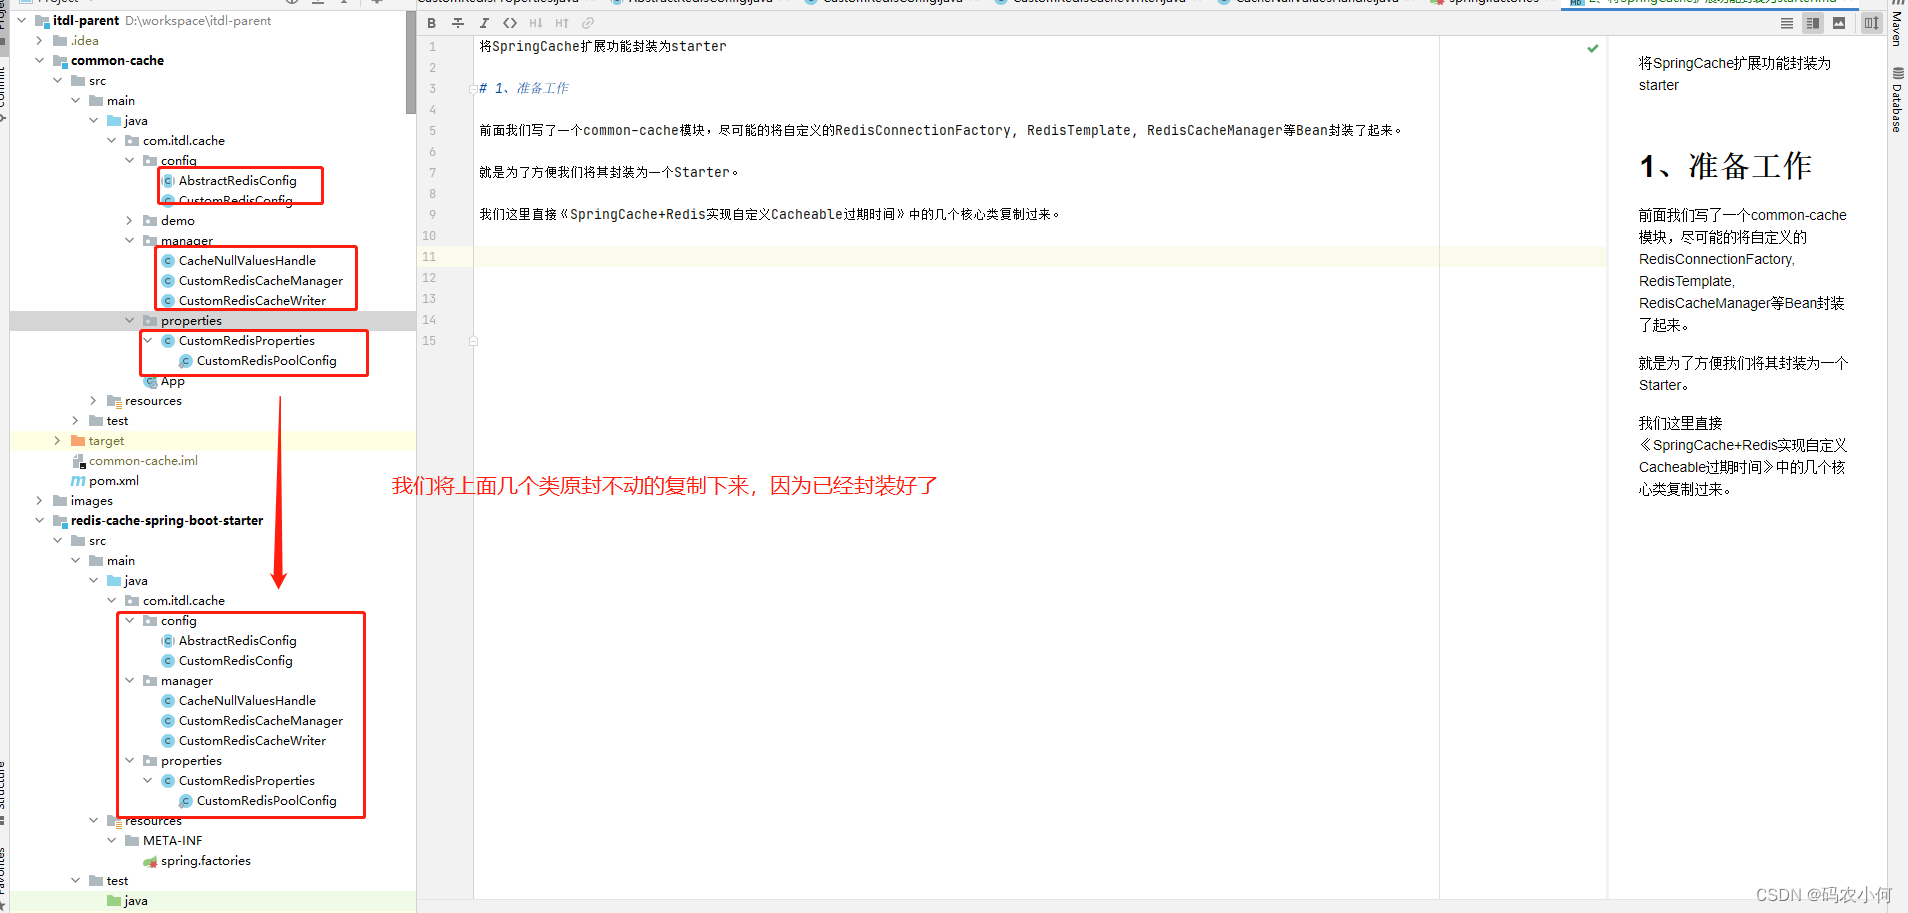This screenshot has height=913, width=1908.
Task: Click the '# 1、准备工作' header in editor
Action: (x=523, y=88)
